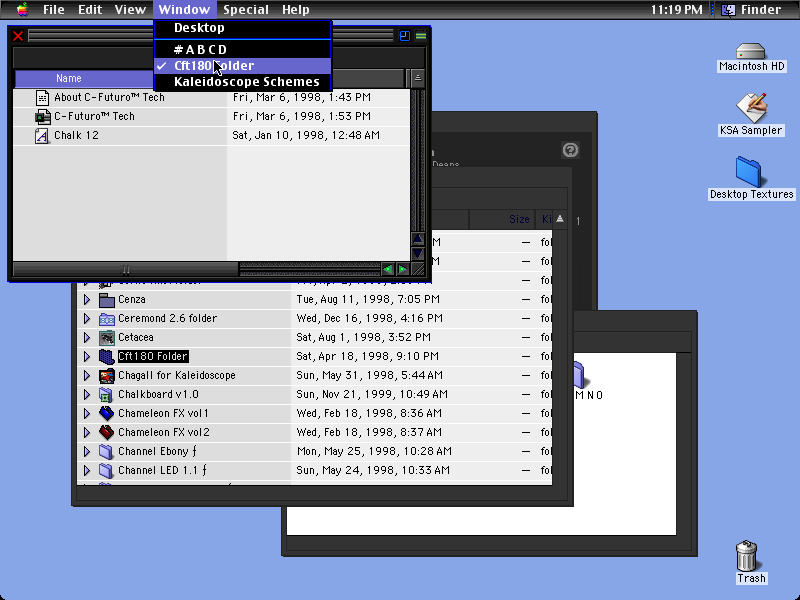This screenshot has height=600, width=800.
Task: Click the red Chameleon FX vol2 icon
Action: click(x=106, y=433)
